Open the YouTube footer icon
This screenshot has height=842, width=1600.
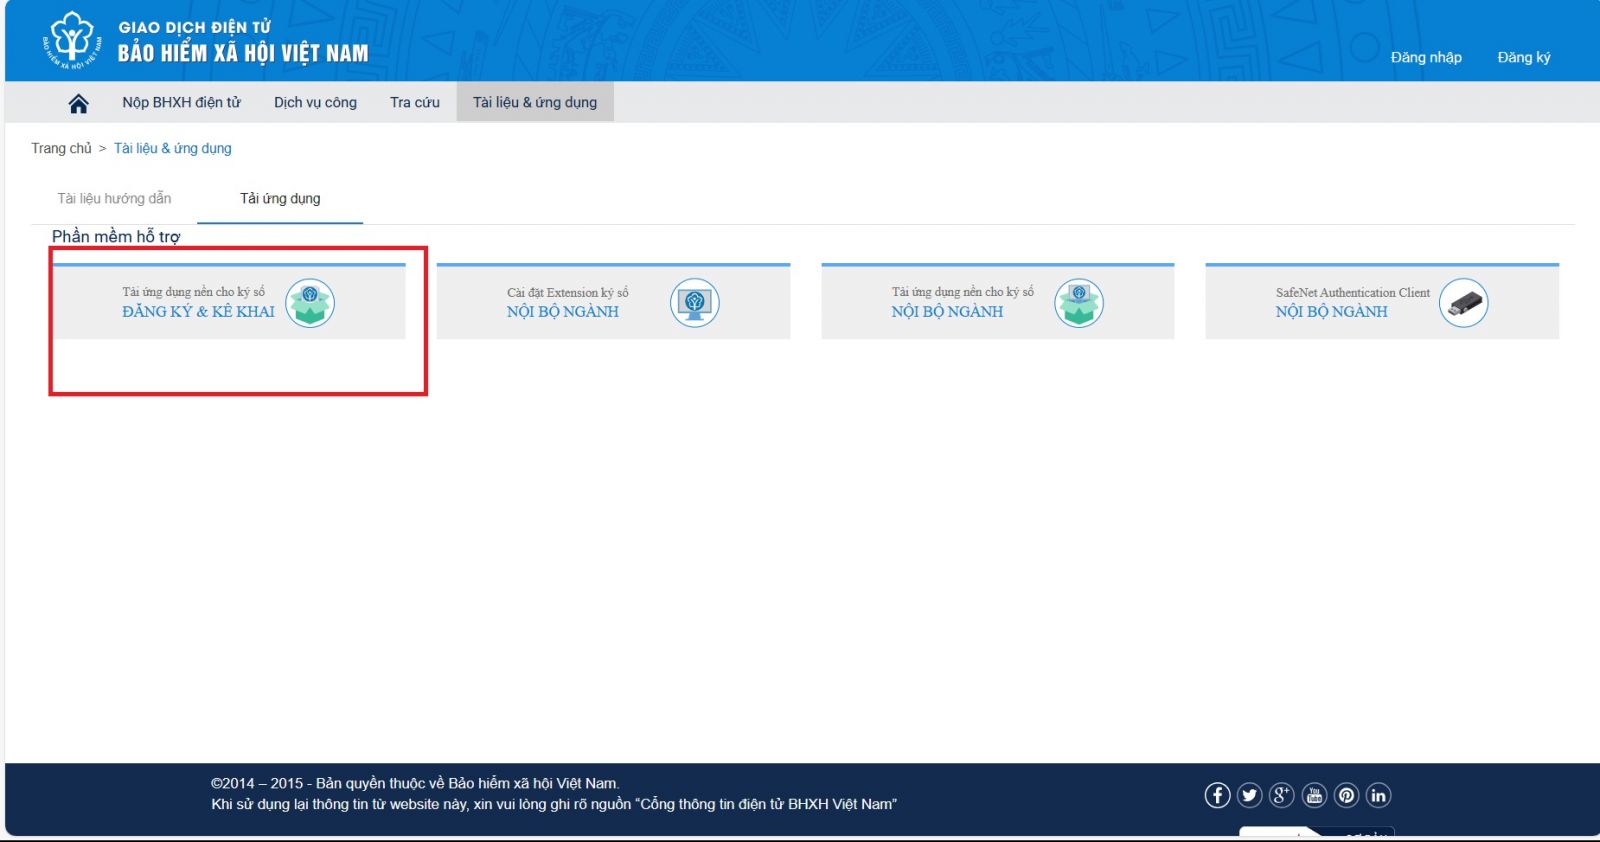pyautogui.click(x=1314, y=795)
